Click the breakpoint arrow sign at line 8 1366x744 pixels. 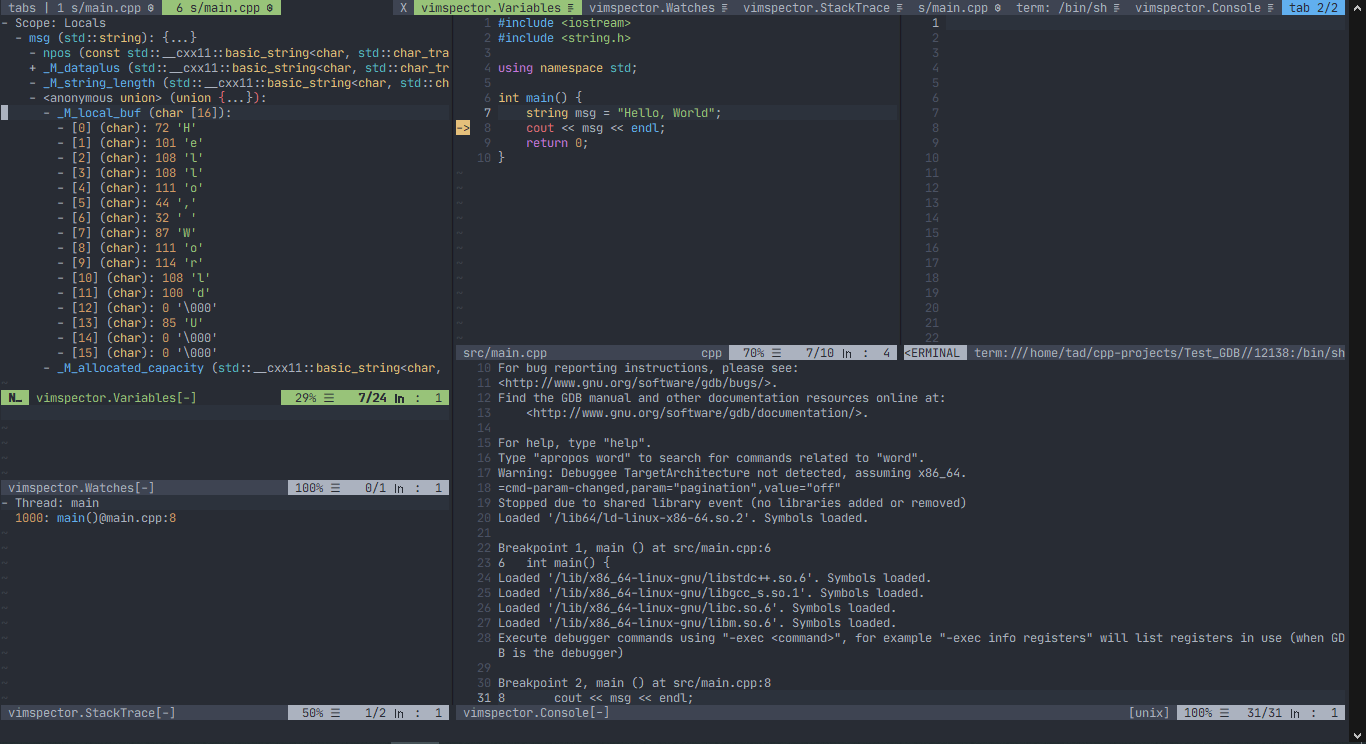click(462, 128)
